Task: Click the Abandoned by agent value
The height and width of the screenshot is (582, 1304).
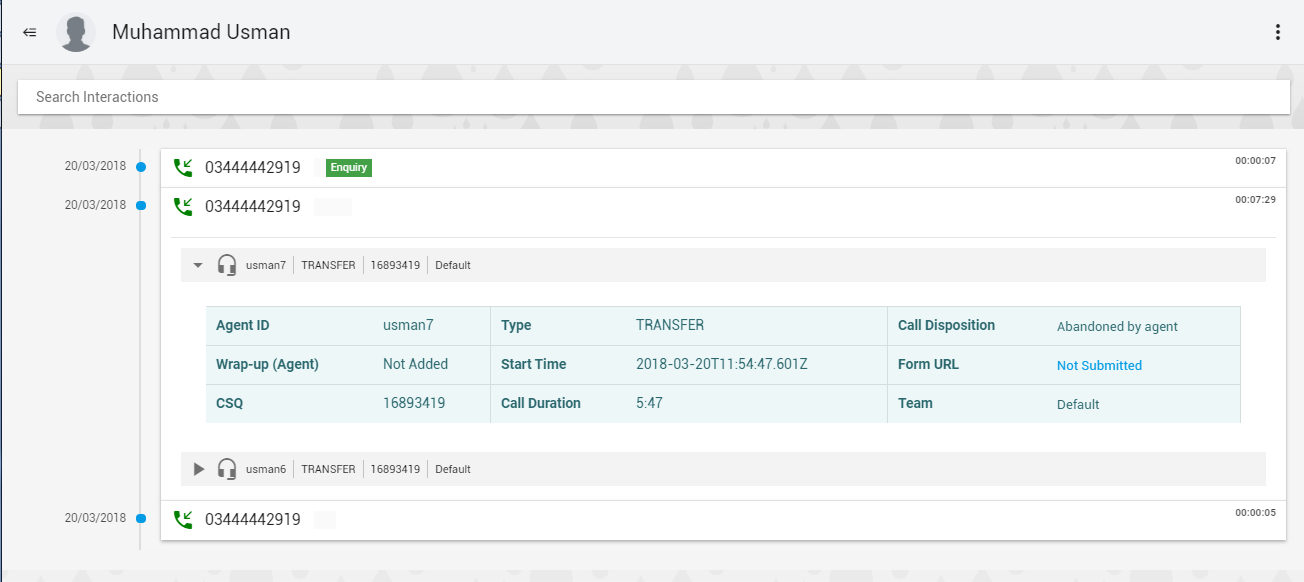Action: click(1117, 327)
